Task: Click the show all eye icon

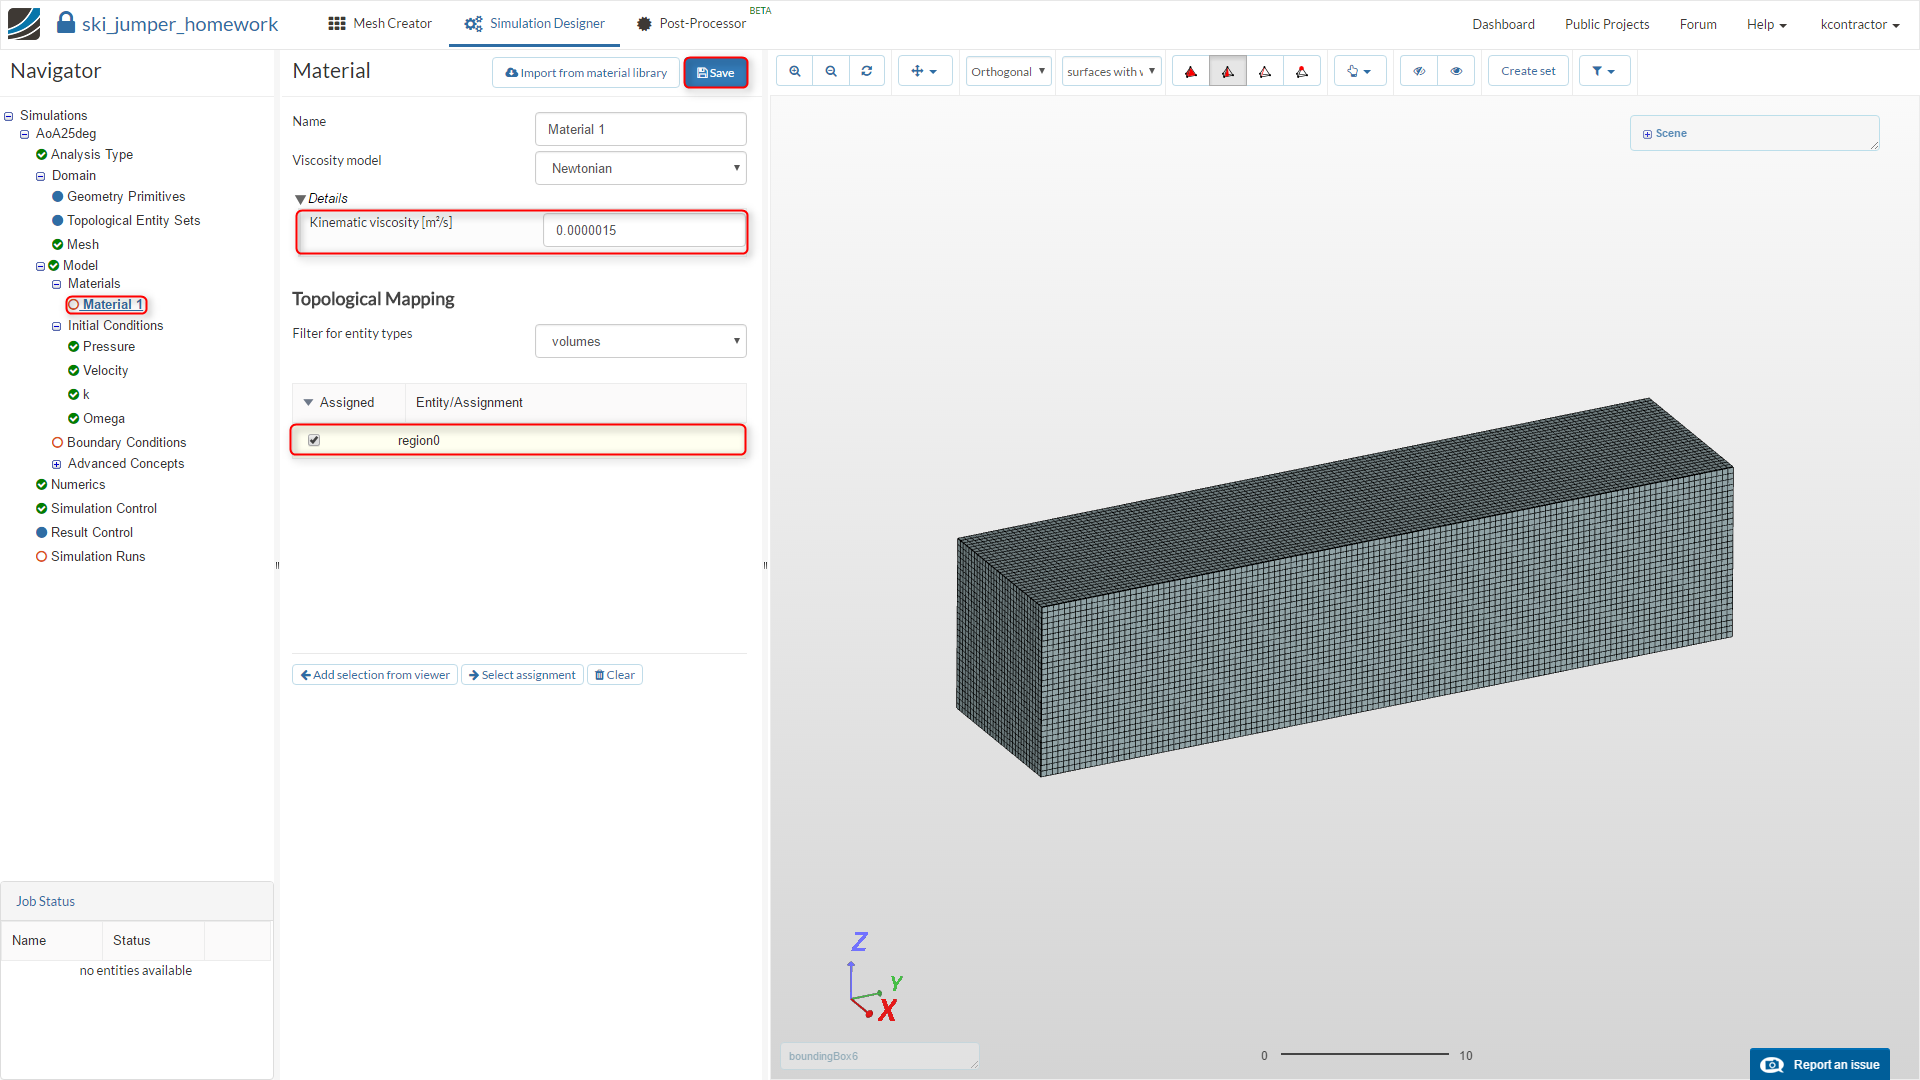Action: tap(1456, 71)
